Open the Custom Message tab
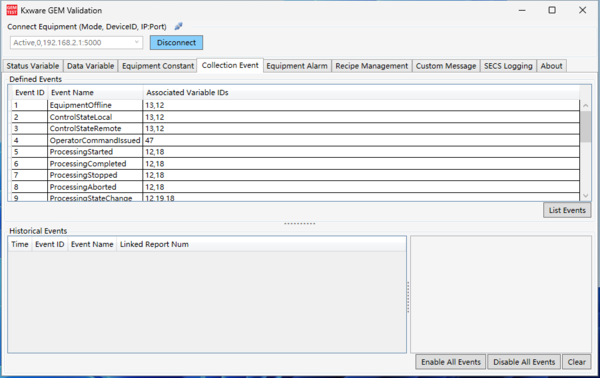 tap(446, 66)
